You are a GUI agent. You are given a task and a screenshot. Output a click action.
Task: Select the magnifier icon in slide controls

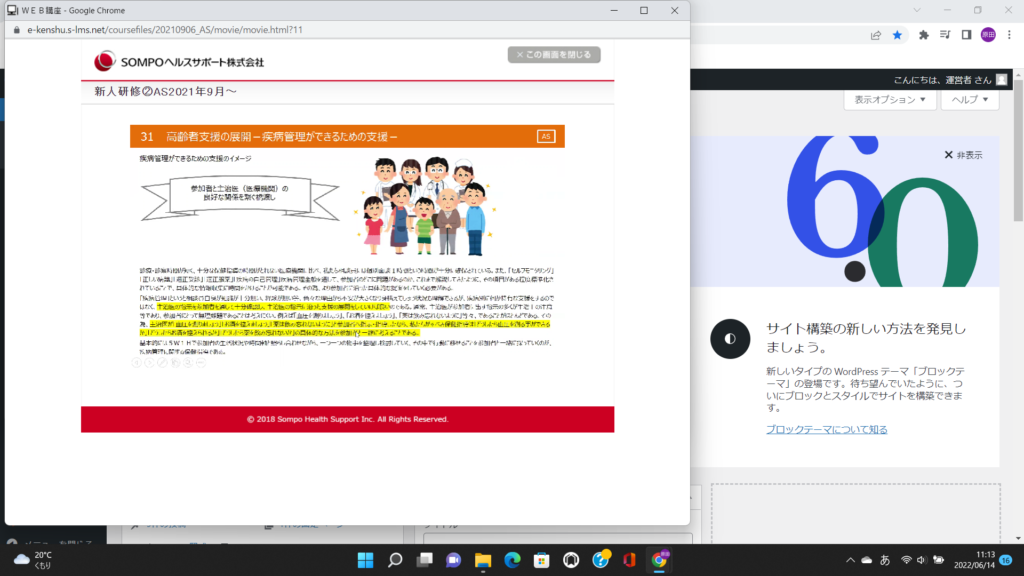point(187,362)
